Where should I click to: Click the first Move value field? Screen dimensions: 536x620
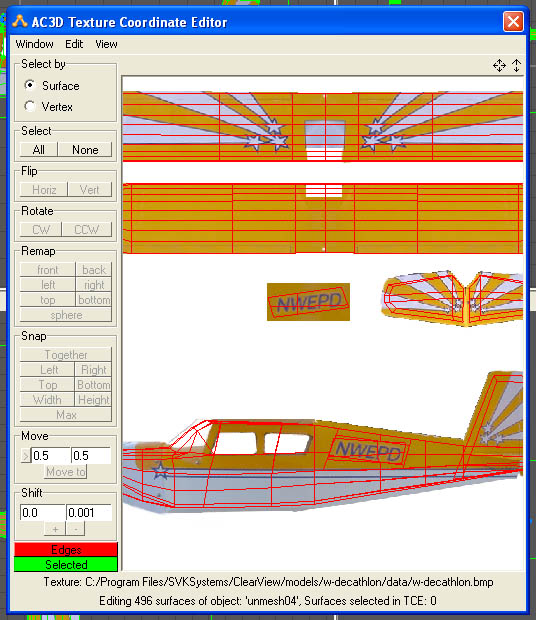click(x=51, y=456)
